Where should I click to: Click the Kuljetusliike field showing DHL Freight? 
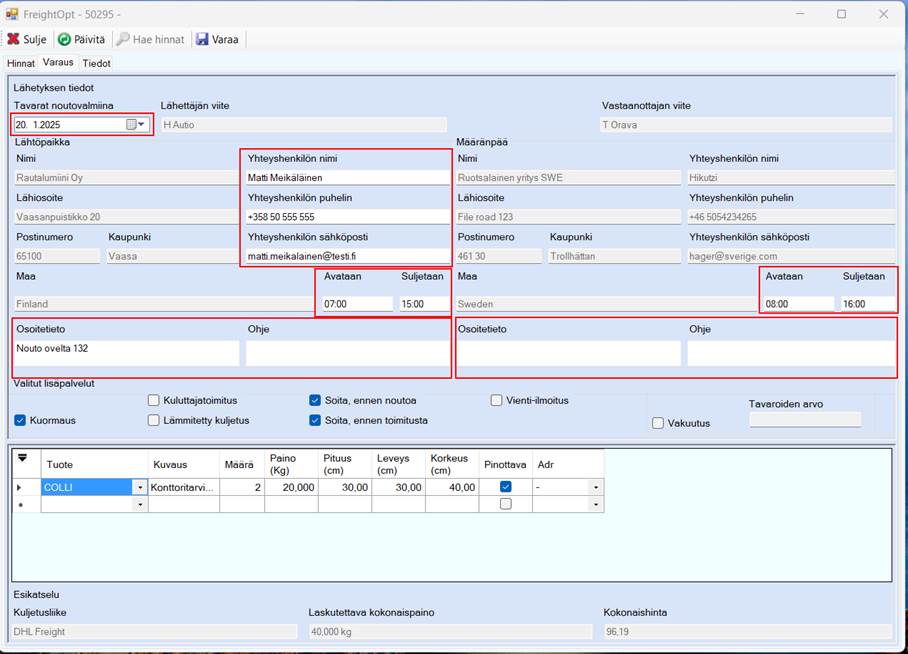coord(155,631)
